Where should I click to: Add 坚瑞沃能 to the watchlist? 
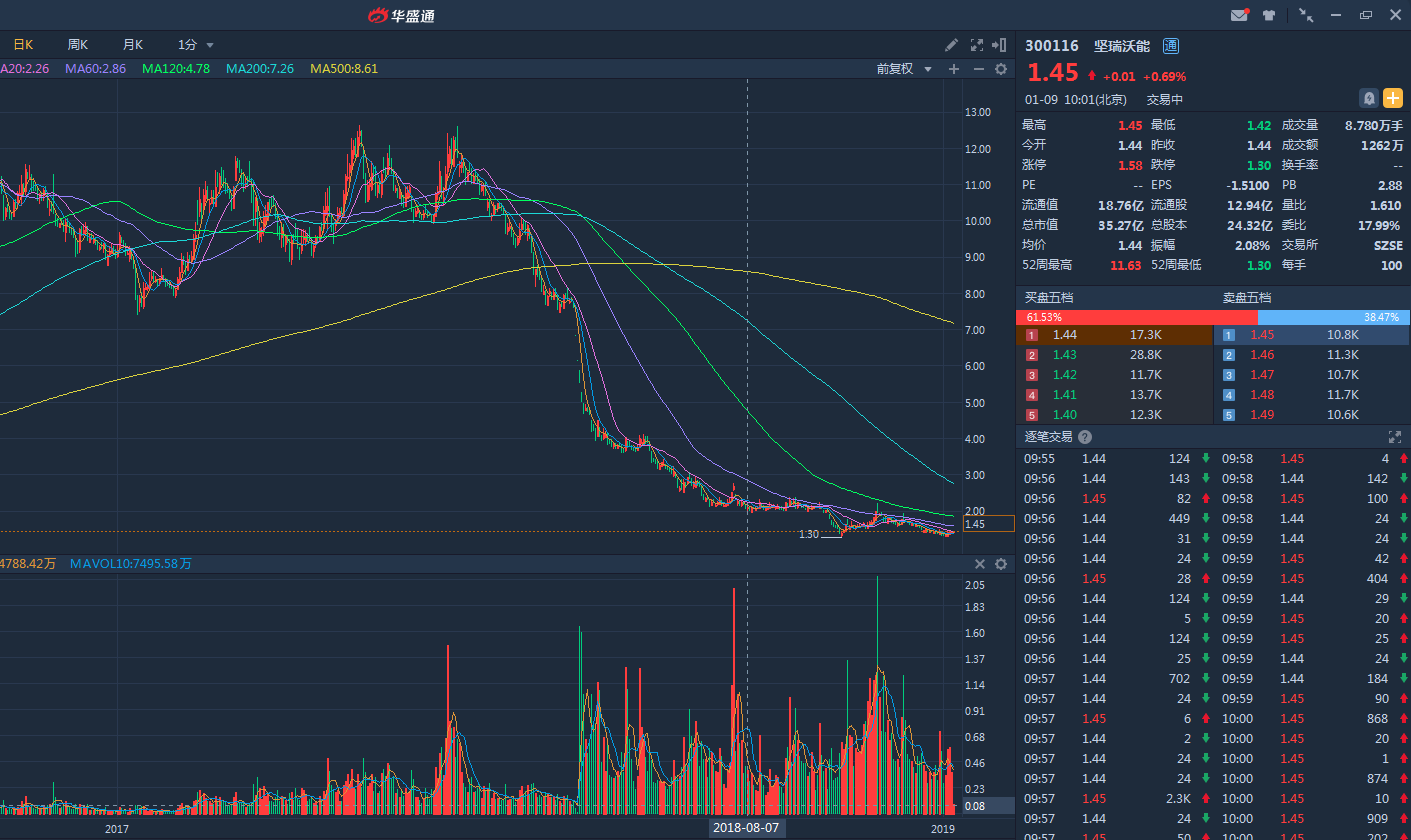point(1393,98)
